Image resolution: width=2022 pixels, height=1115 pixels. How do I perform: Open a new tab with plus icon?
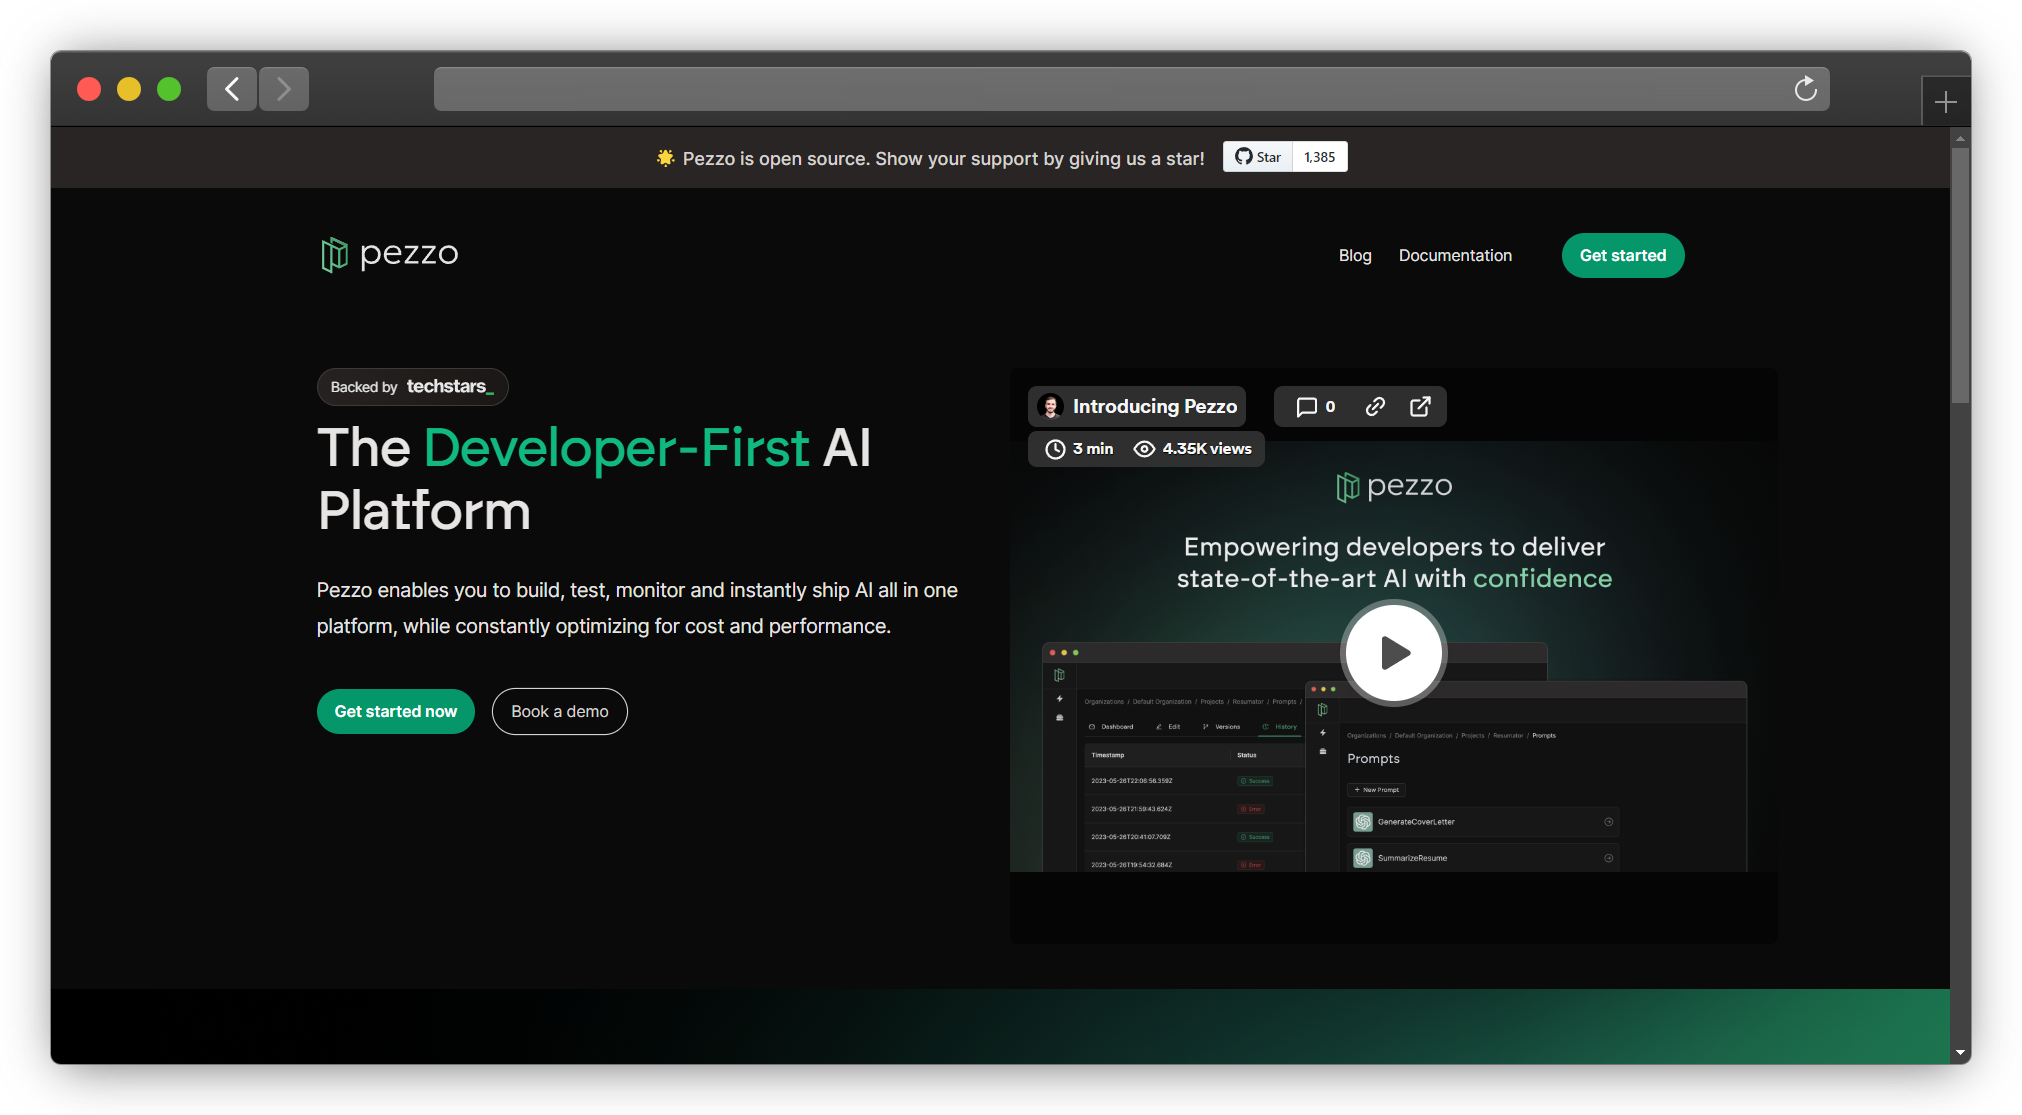[1945, 102]
